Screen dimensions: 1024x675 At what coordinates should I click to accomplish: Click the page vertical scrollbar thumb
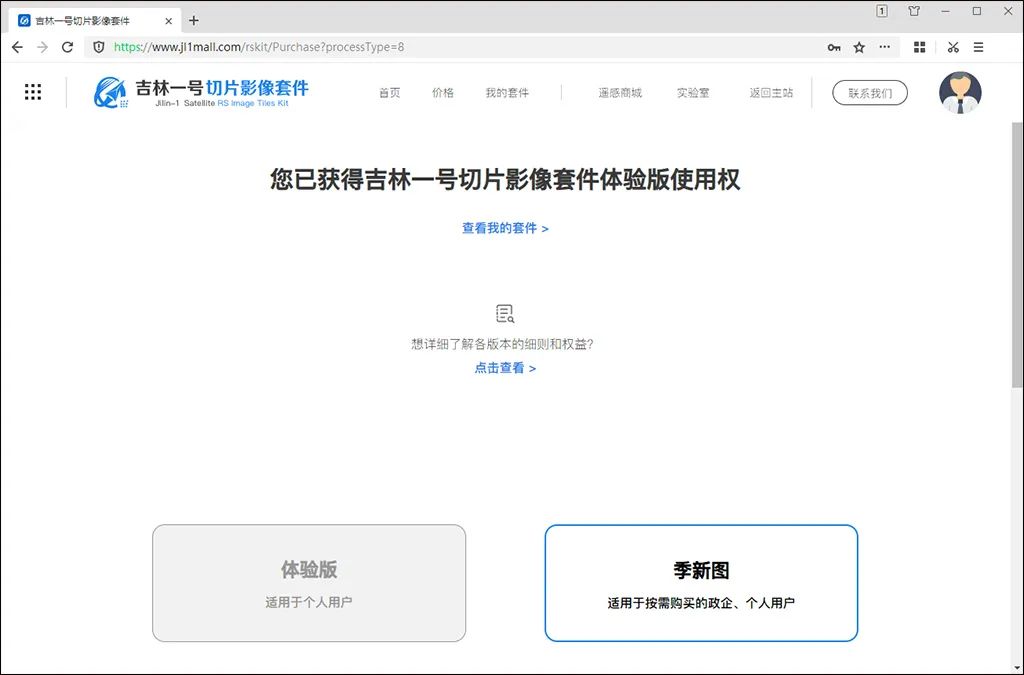[1017, 255]
